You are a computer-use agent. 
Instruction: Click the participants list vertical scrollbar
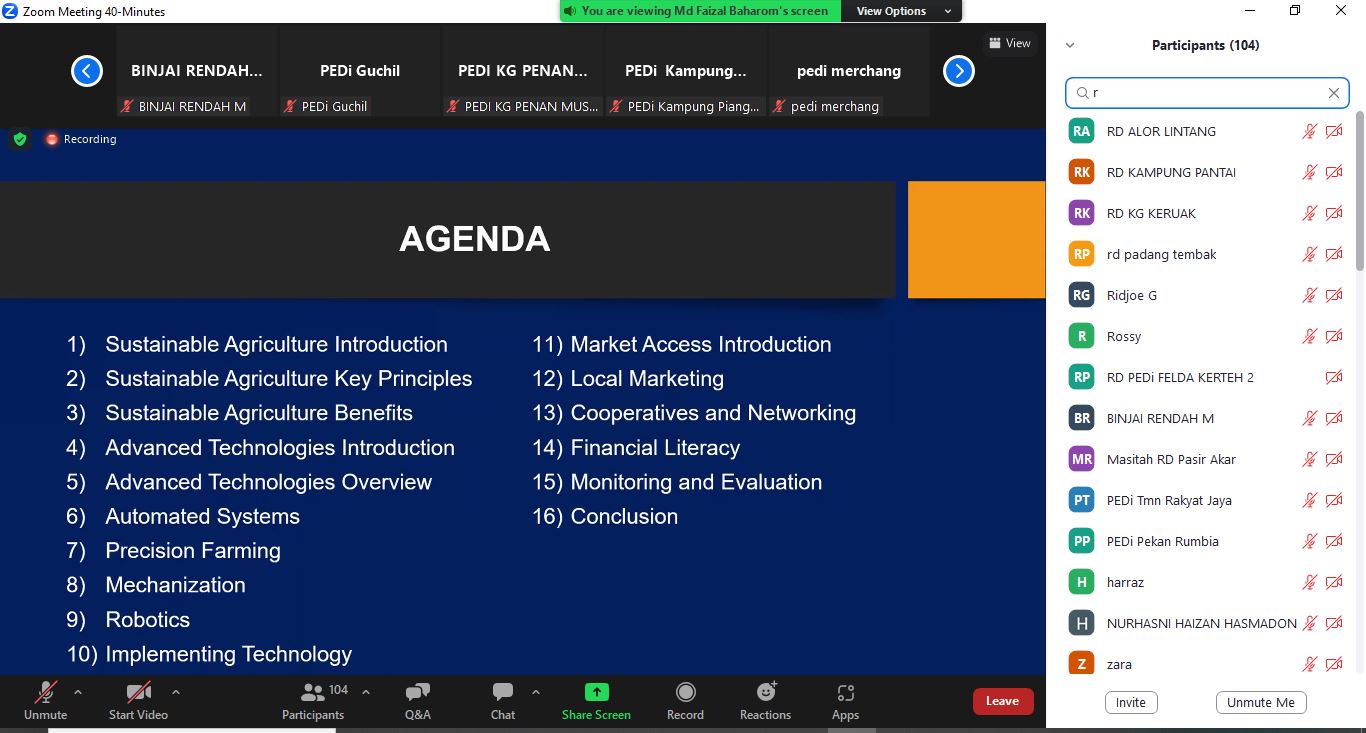pyautogui.click(x=1359, y=190)
